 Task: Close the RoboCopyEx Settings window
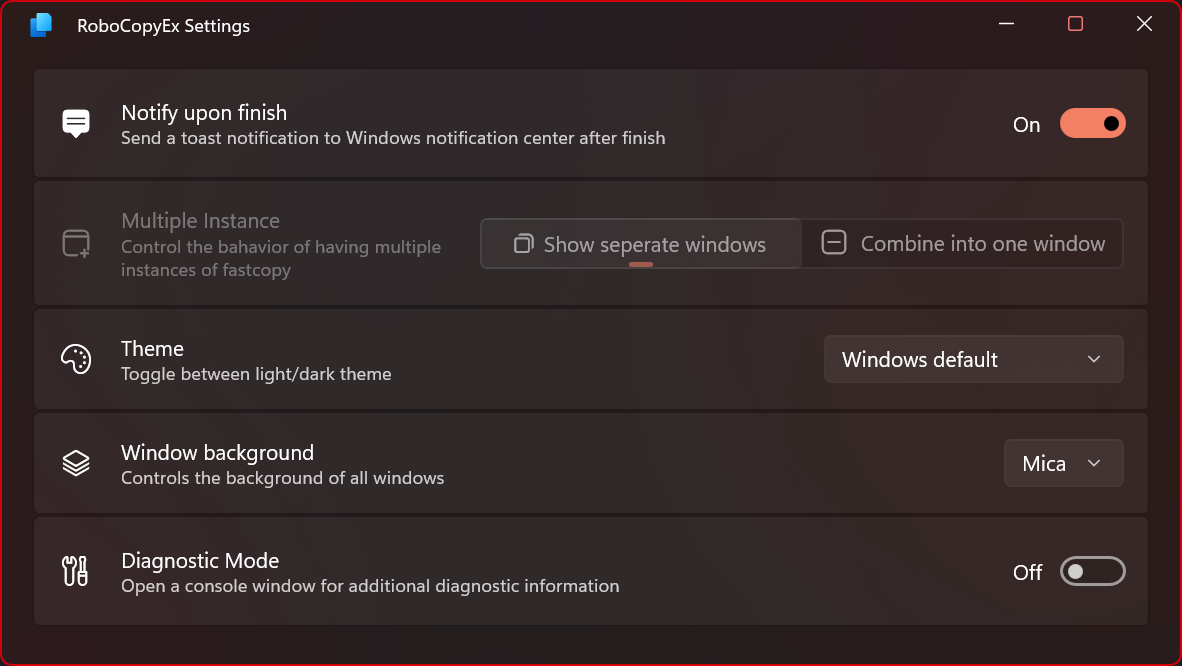pyautogui.click(x=1144, y=24)
